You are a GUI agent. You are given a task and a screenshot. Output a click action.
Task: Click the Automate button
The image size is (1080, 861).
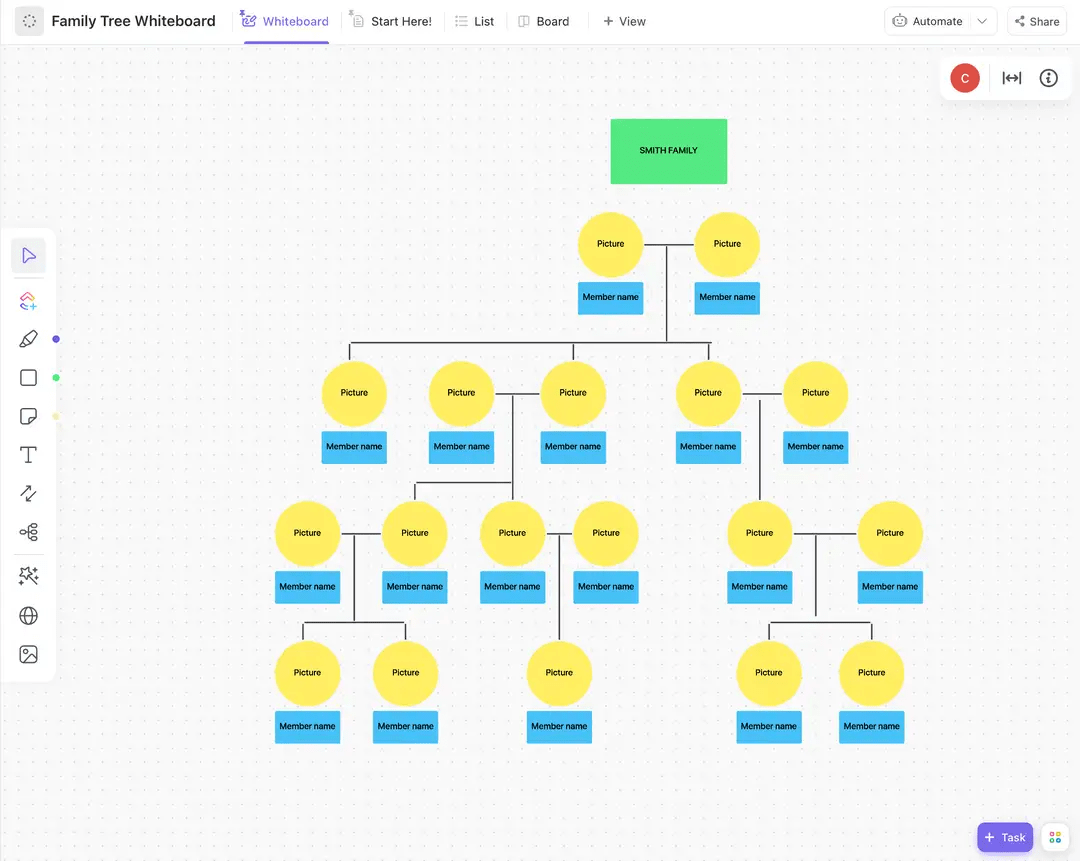point(928,21)
